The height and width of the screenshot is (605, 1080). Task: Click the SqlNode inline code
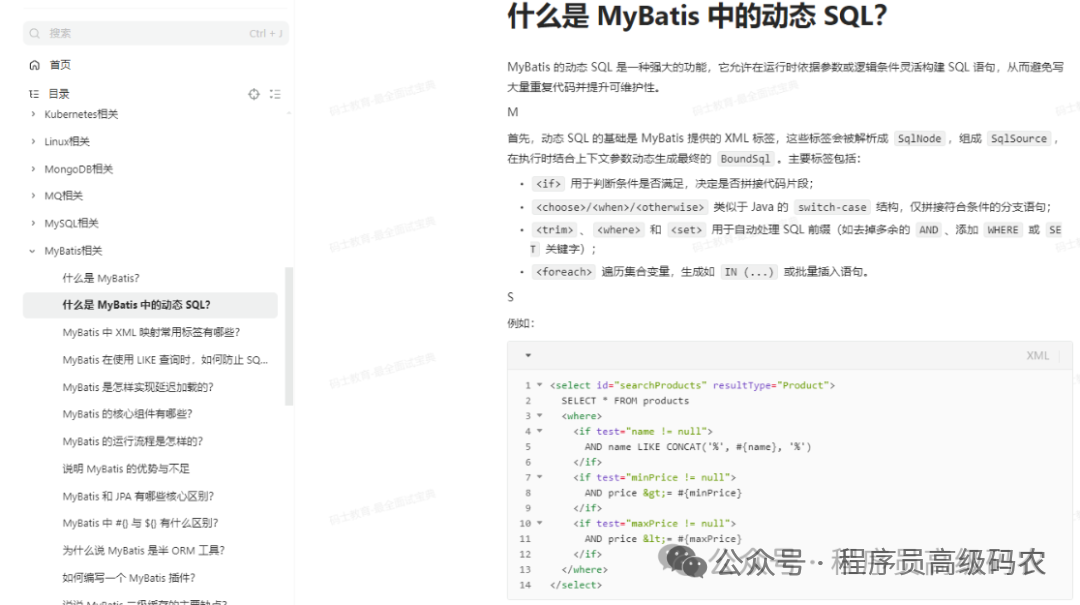(x=919, y=139)
